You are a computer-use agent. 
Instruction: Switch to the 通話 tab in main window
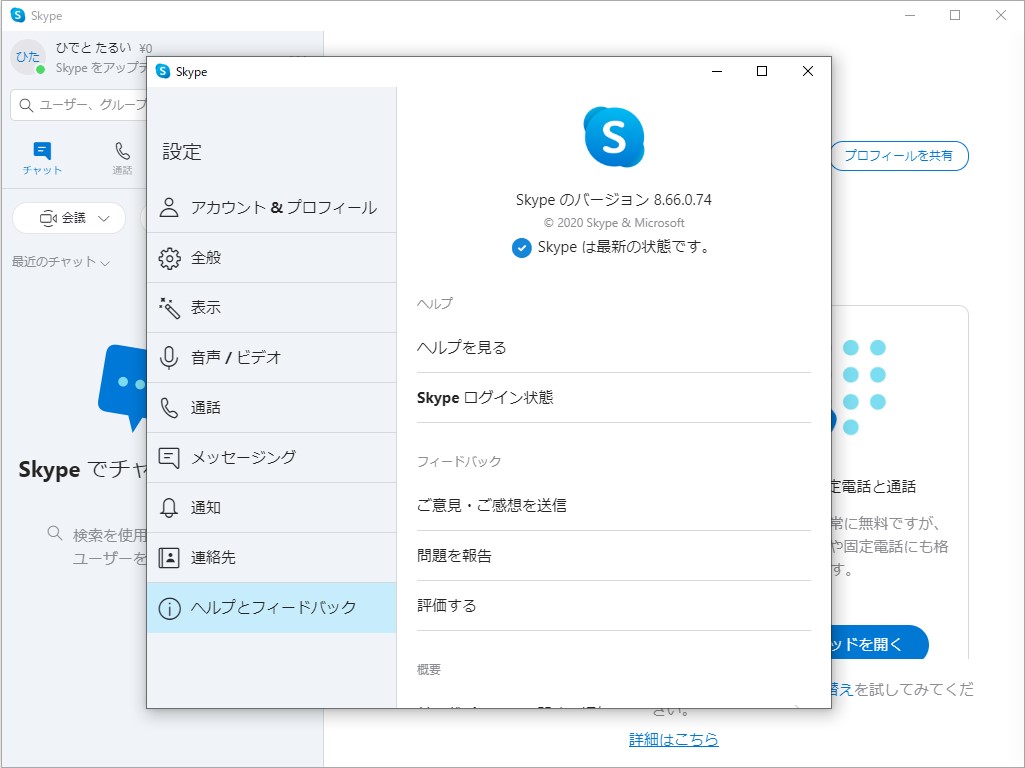click(x=122, y=157)
